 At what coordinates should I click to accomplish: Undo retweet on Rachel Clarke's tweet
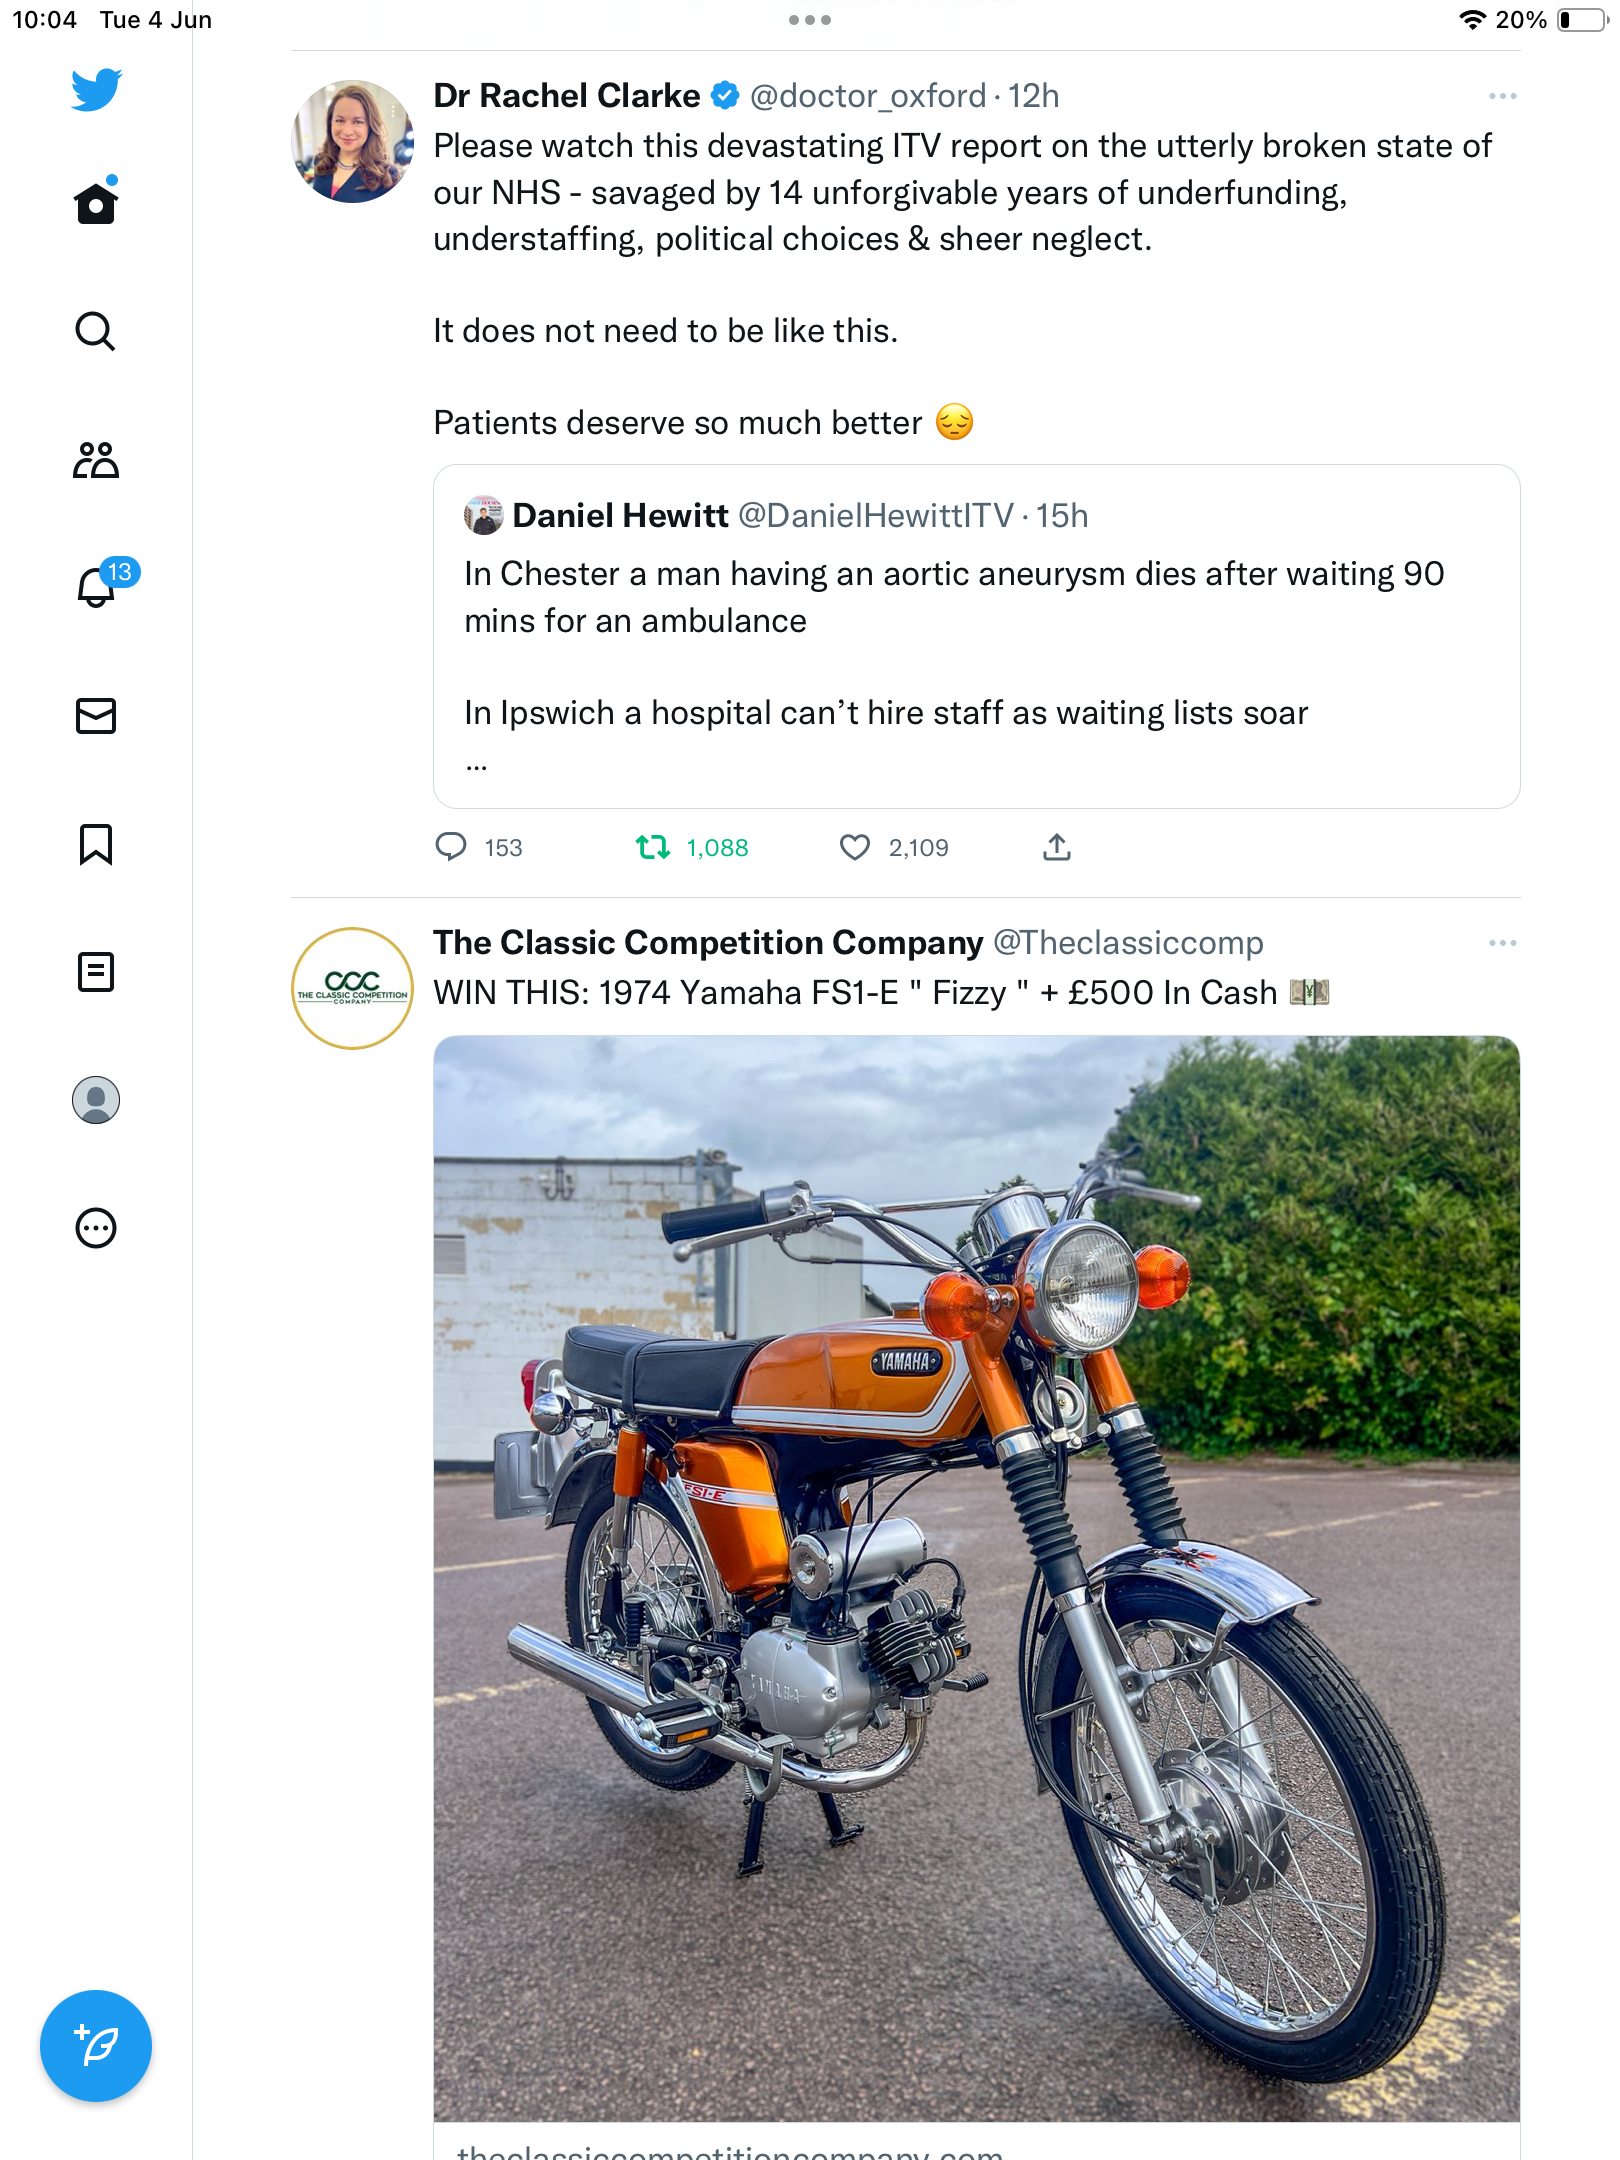[653, 848]
